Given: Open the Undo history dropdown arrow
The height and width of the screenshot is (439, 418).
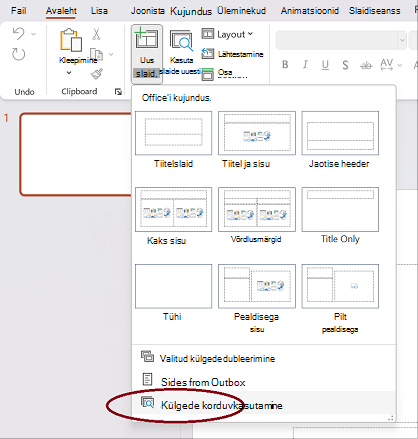Looking at the screenshot, I should pyautogui.click(x=33, y=34).
